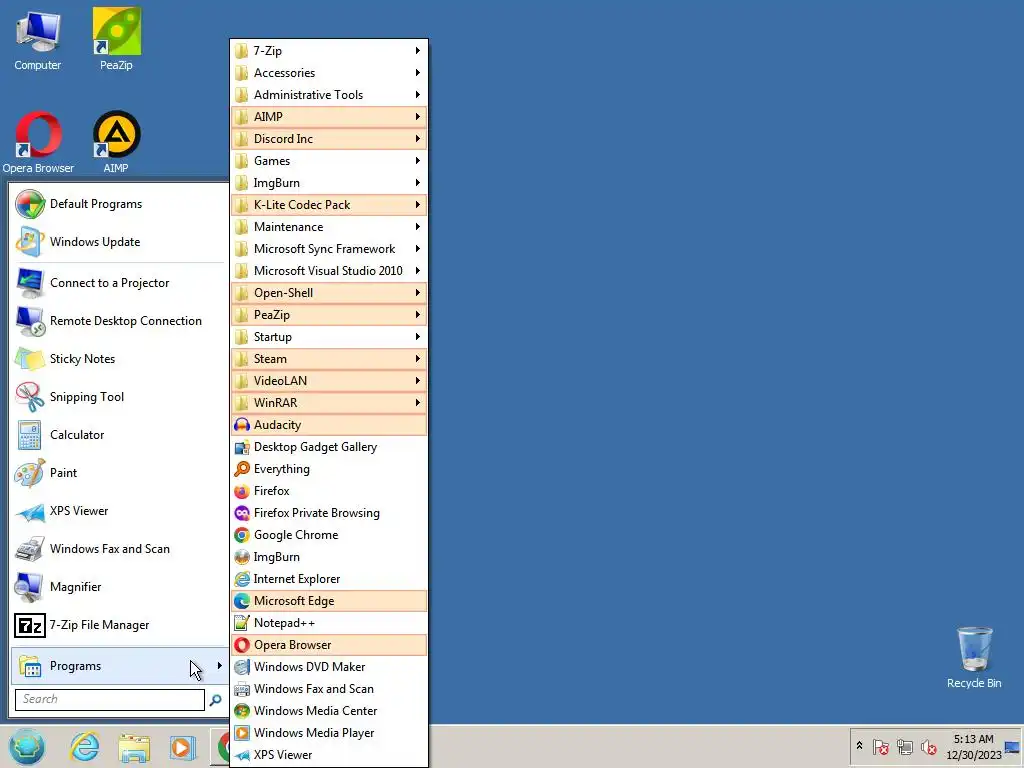Click the search magnifier button
The width and height of the screenshot is (1024, 768).
pos(216,700)
